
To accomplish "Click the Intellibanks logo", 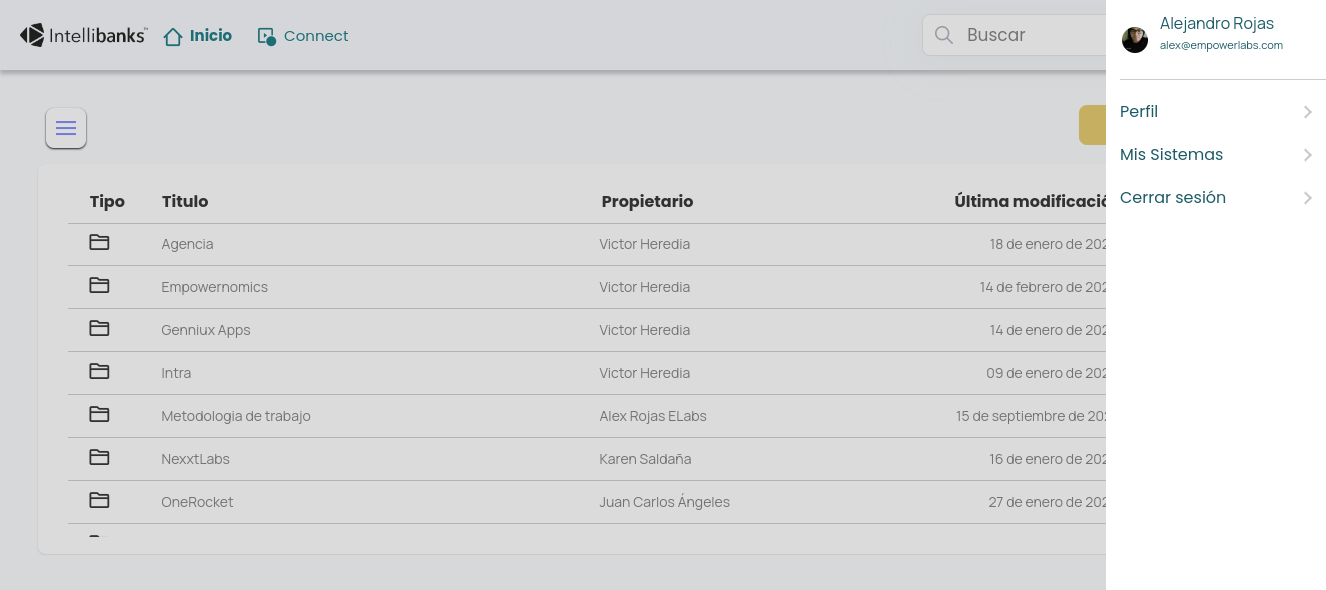I will pyautogui.click(x=84, y=35).
